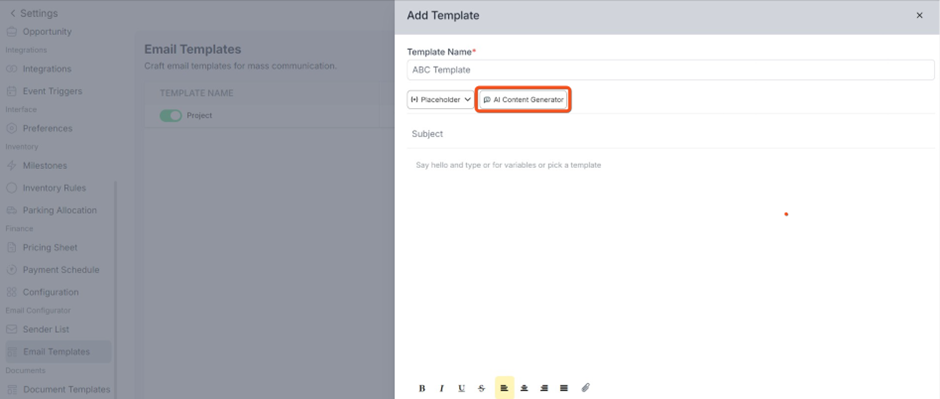Open the AI Content Generator
Screen dimensions: 940x399
coord(523,99)
